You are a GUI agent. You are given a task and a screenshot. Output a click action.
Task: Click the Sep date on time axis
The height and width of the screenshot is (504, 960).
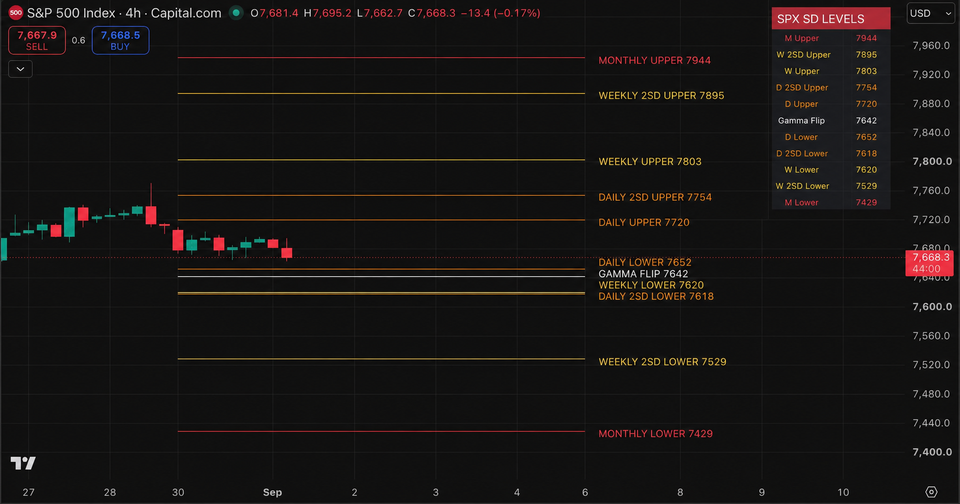coord(272,492)
